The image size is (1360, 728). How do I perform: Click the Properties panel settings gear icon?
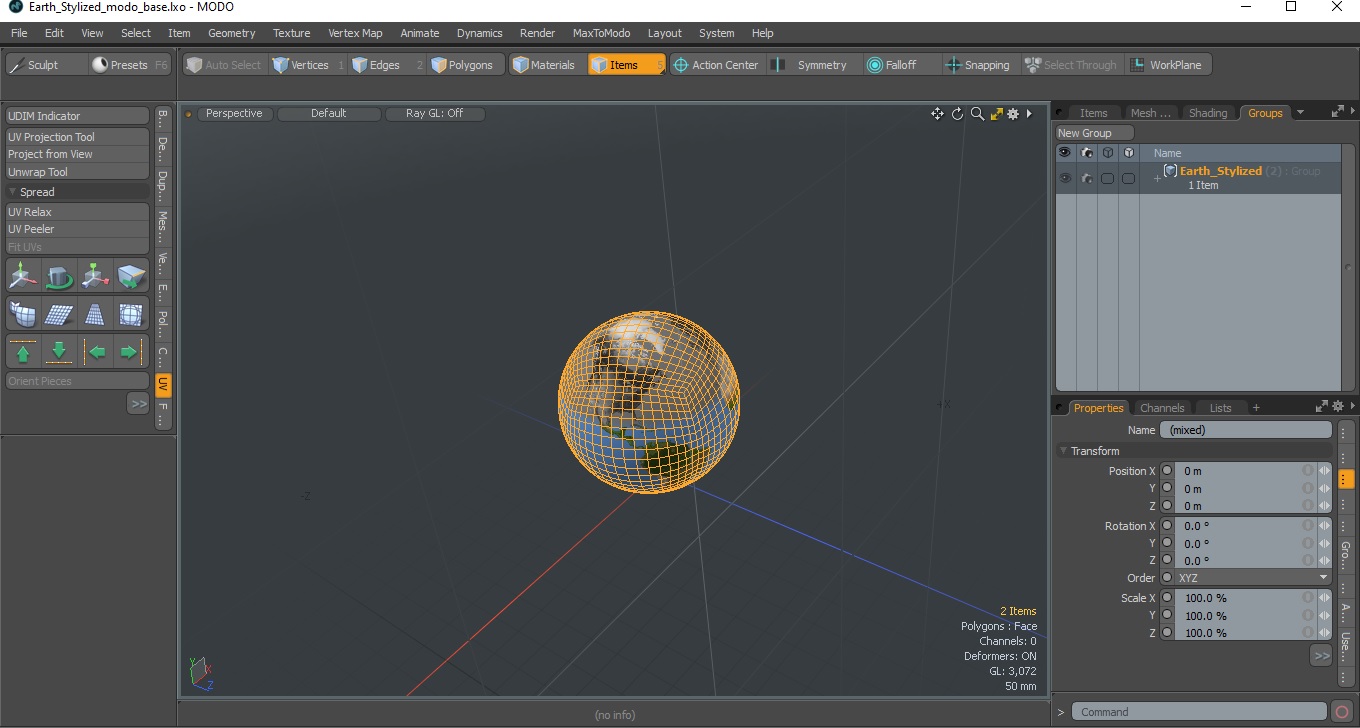(x=1338, y=407)
